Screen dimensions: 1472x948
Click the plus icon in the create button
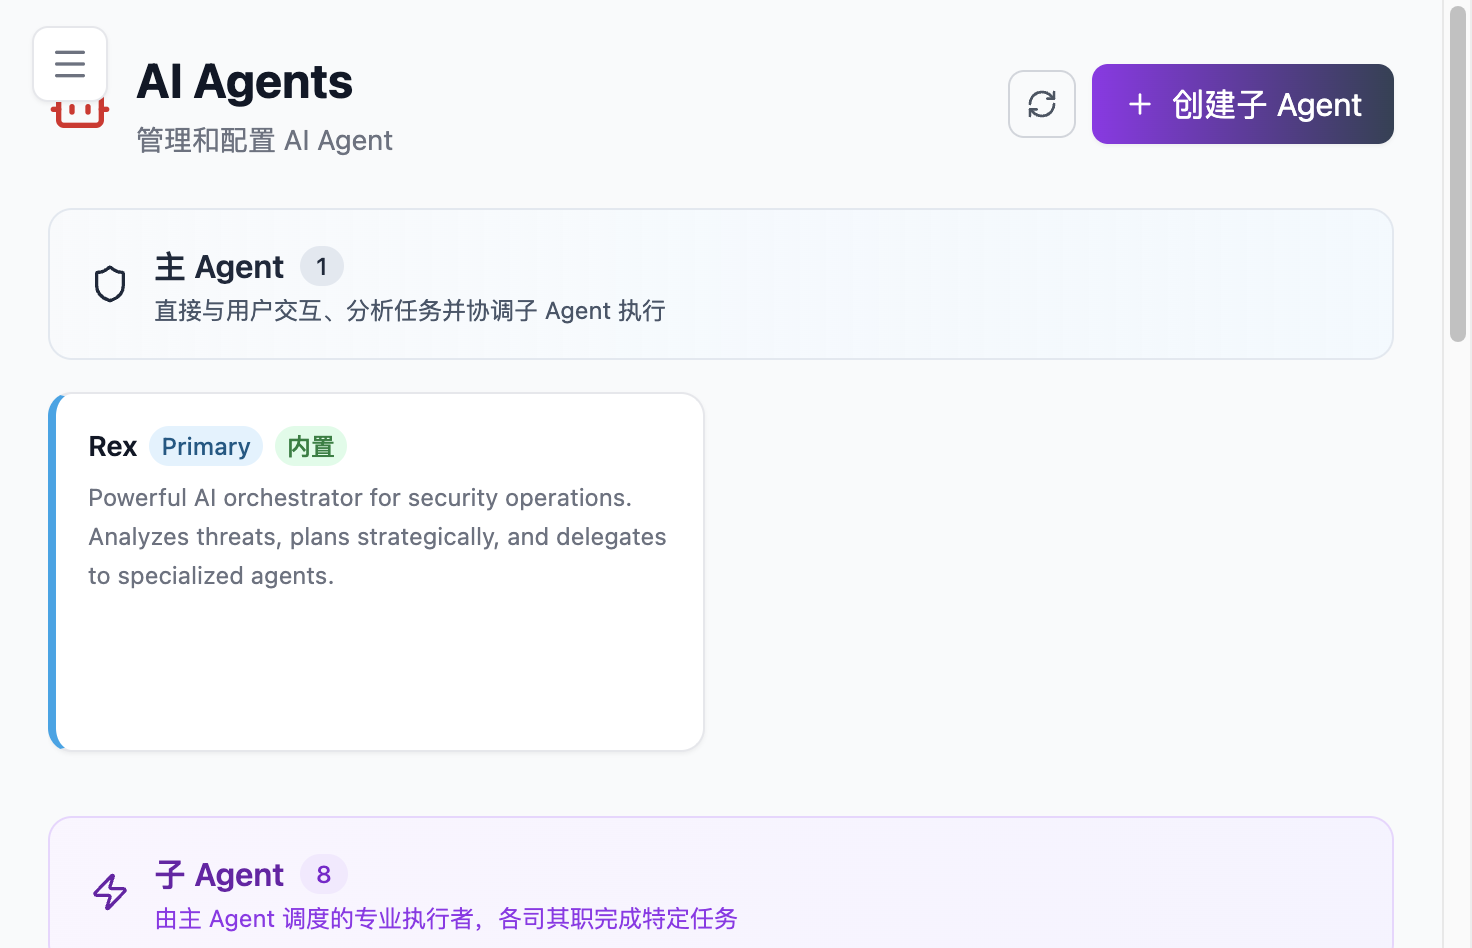[1140, 104]
